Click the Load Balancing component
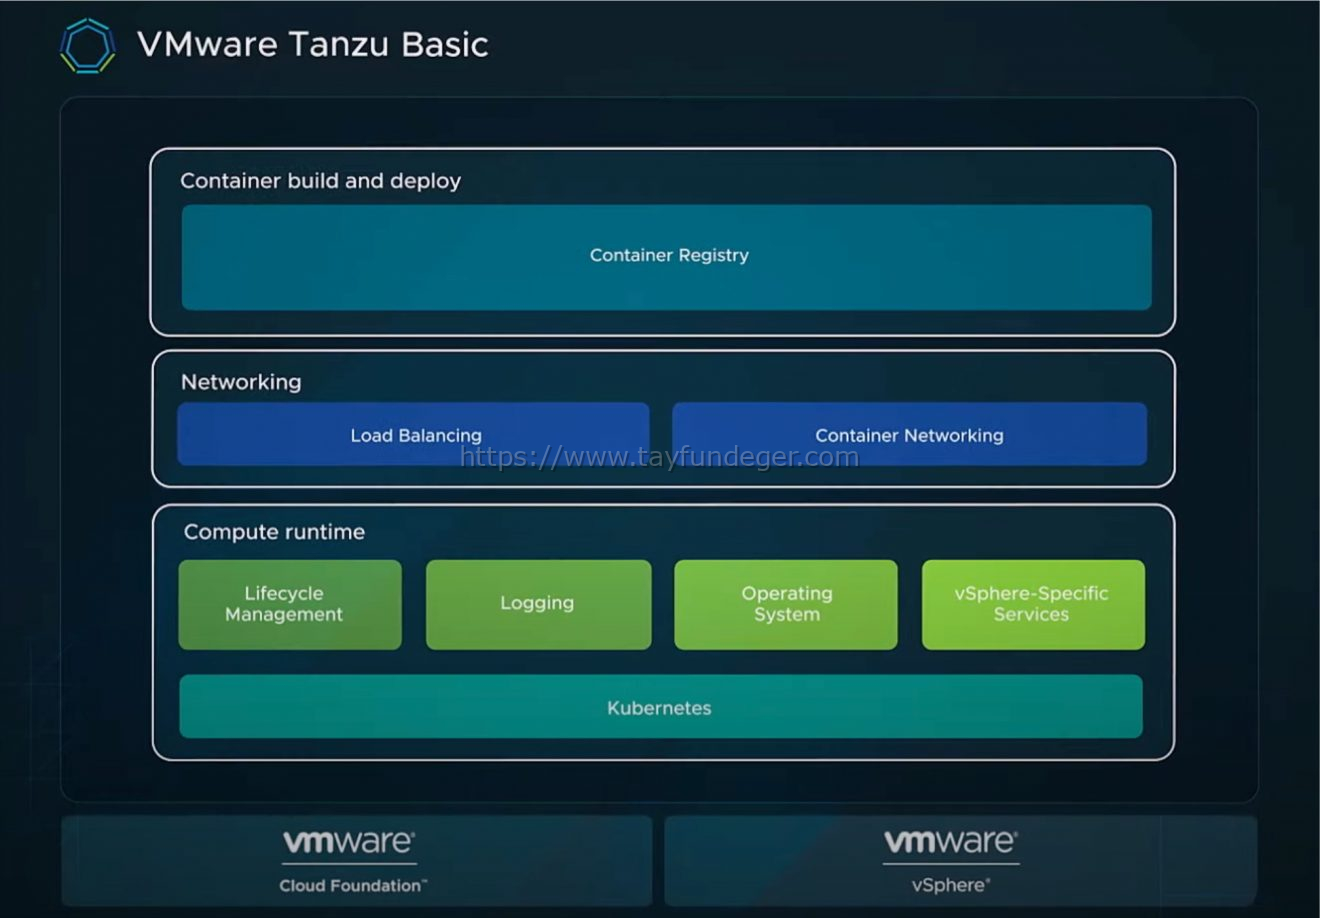This screenshot has height=918, width=1320. 413,435
